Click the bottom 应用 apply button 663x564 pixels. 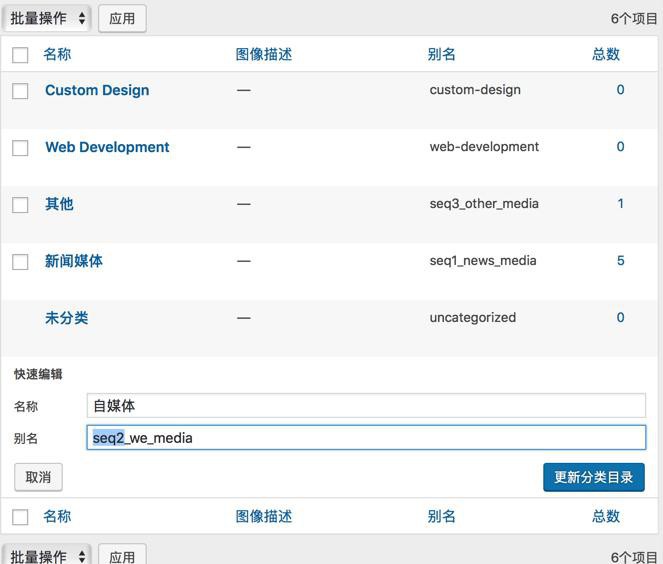(122, 556)
